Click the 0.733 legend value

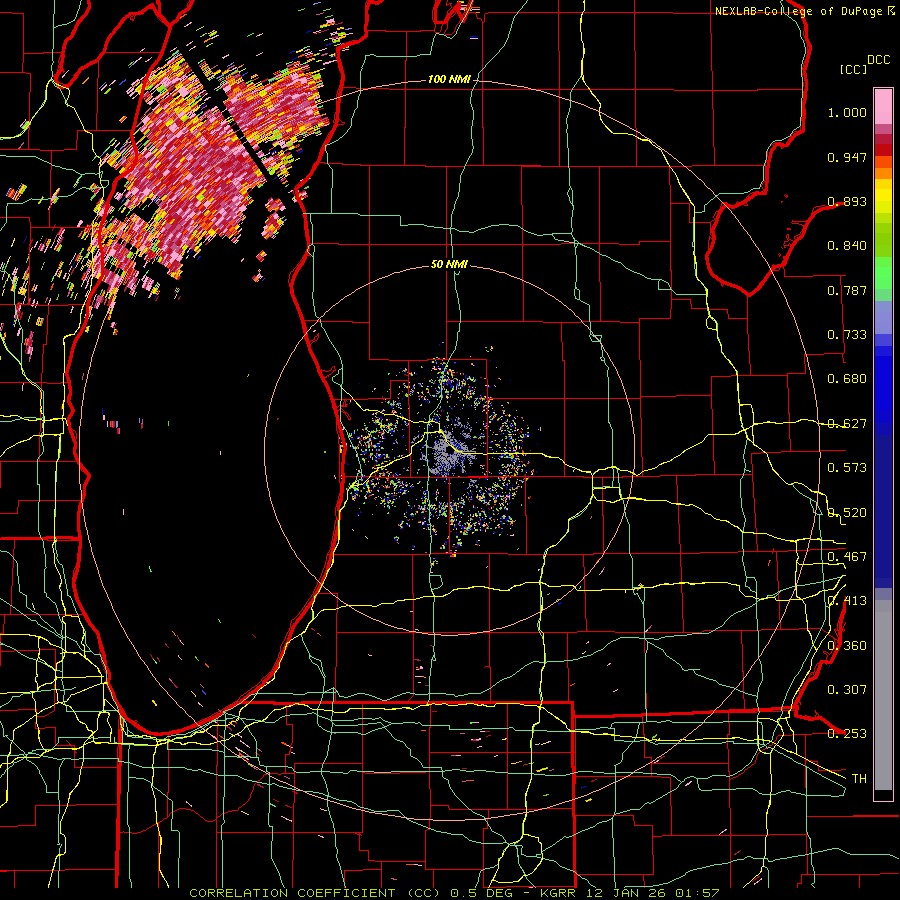(x=847, y=335)
